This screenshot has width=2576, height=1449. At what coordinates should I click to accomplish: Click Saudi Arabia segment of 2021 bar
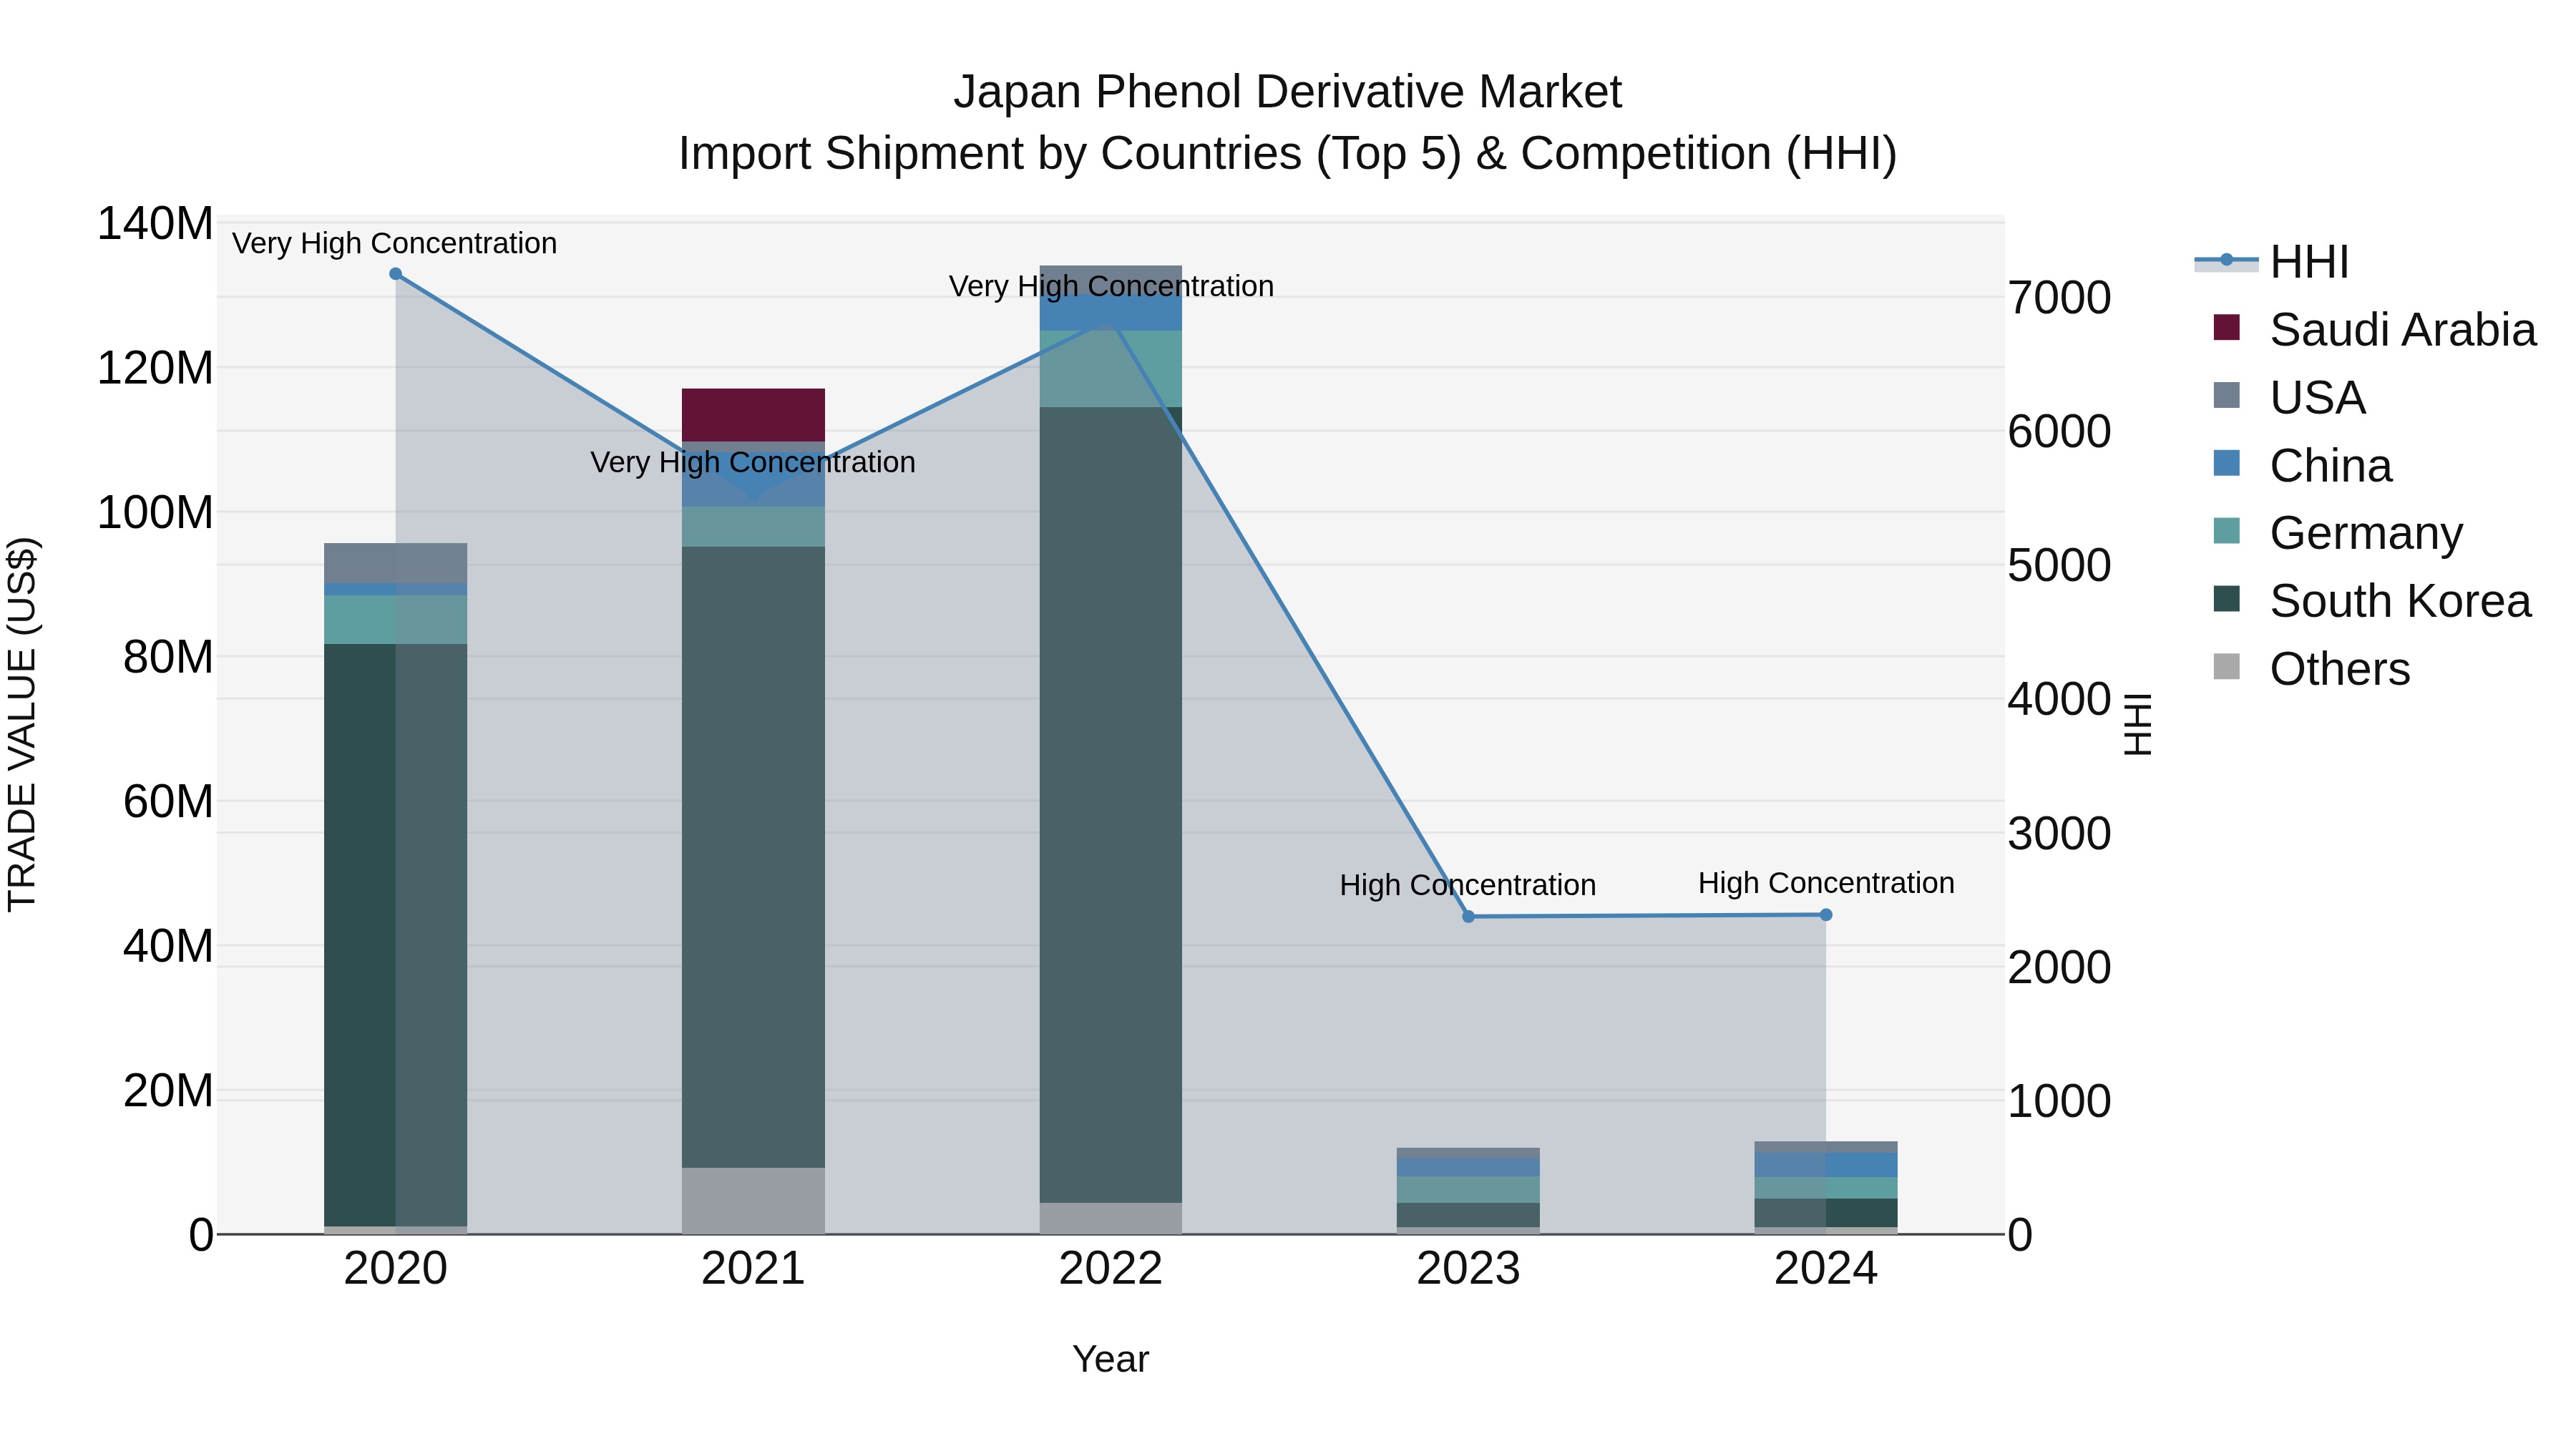tap(753, 415)
